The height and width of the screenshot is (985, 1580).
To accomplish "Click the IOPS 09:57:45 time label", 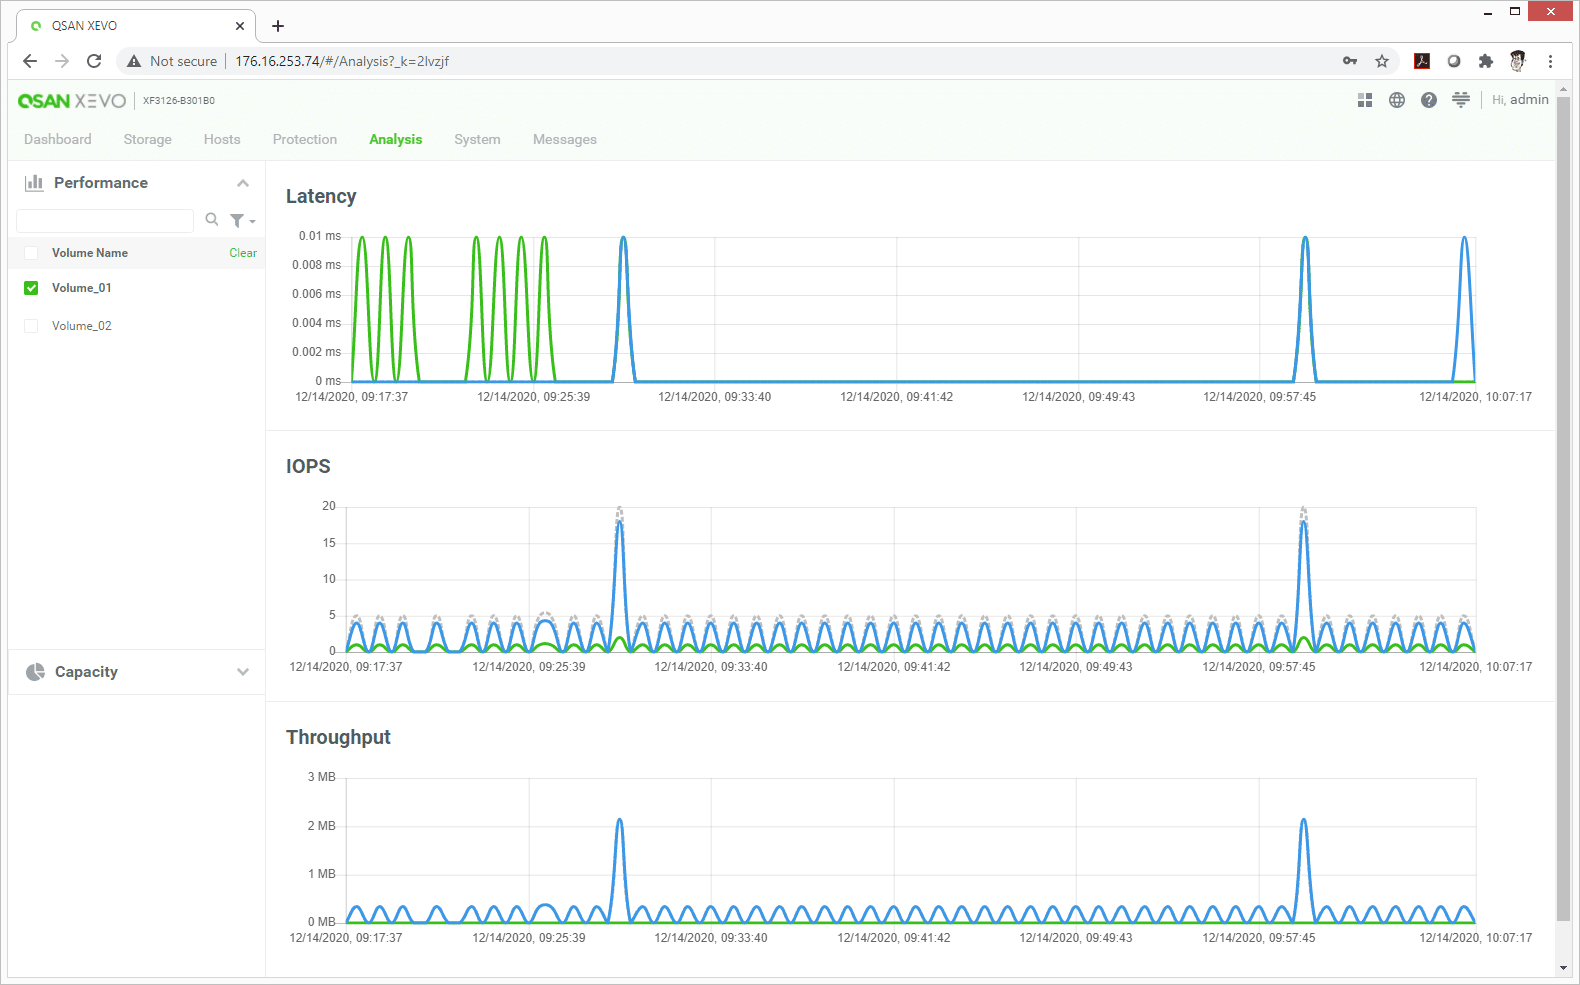I will 1259,667.
